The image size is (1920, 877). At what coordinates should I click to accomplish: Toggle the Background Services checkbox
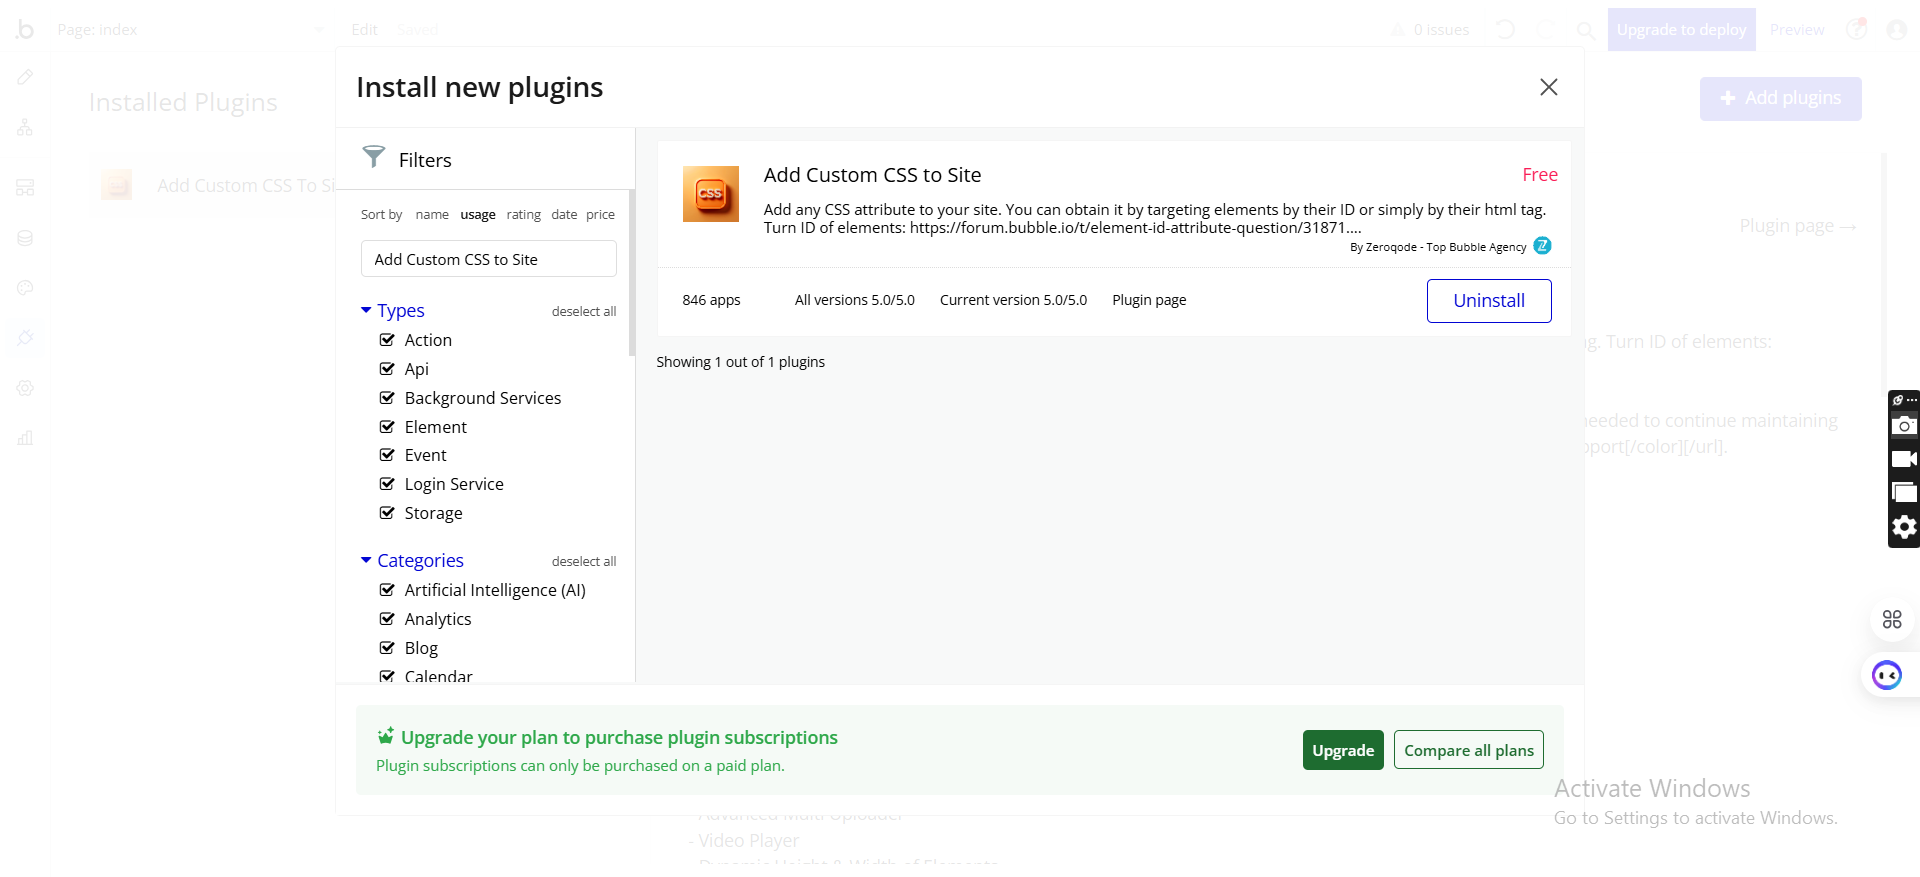[x=387, y=398]
